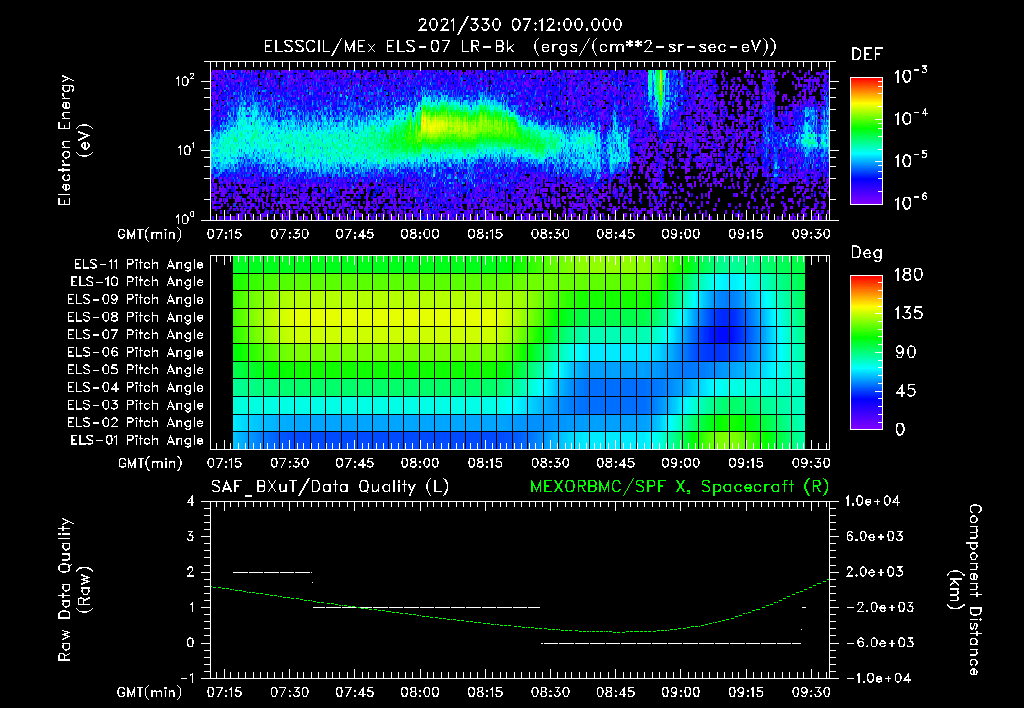Select the ELS-08 Pitch Angle row label

pos(136,317)
